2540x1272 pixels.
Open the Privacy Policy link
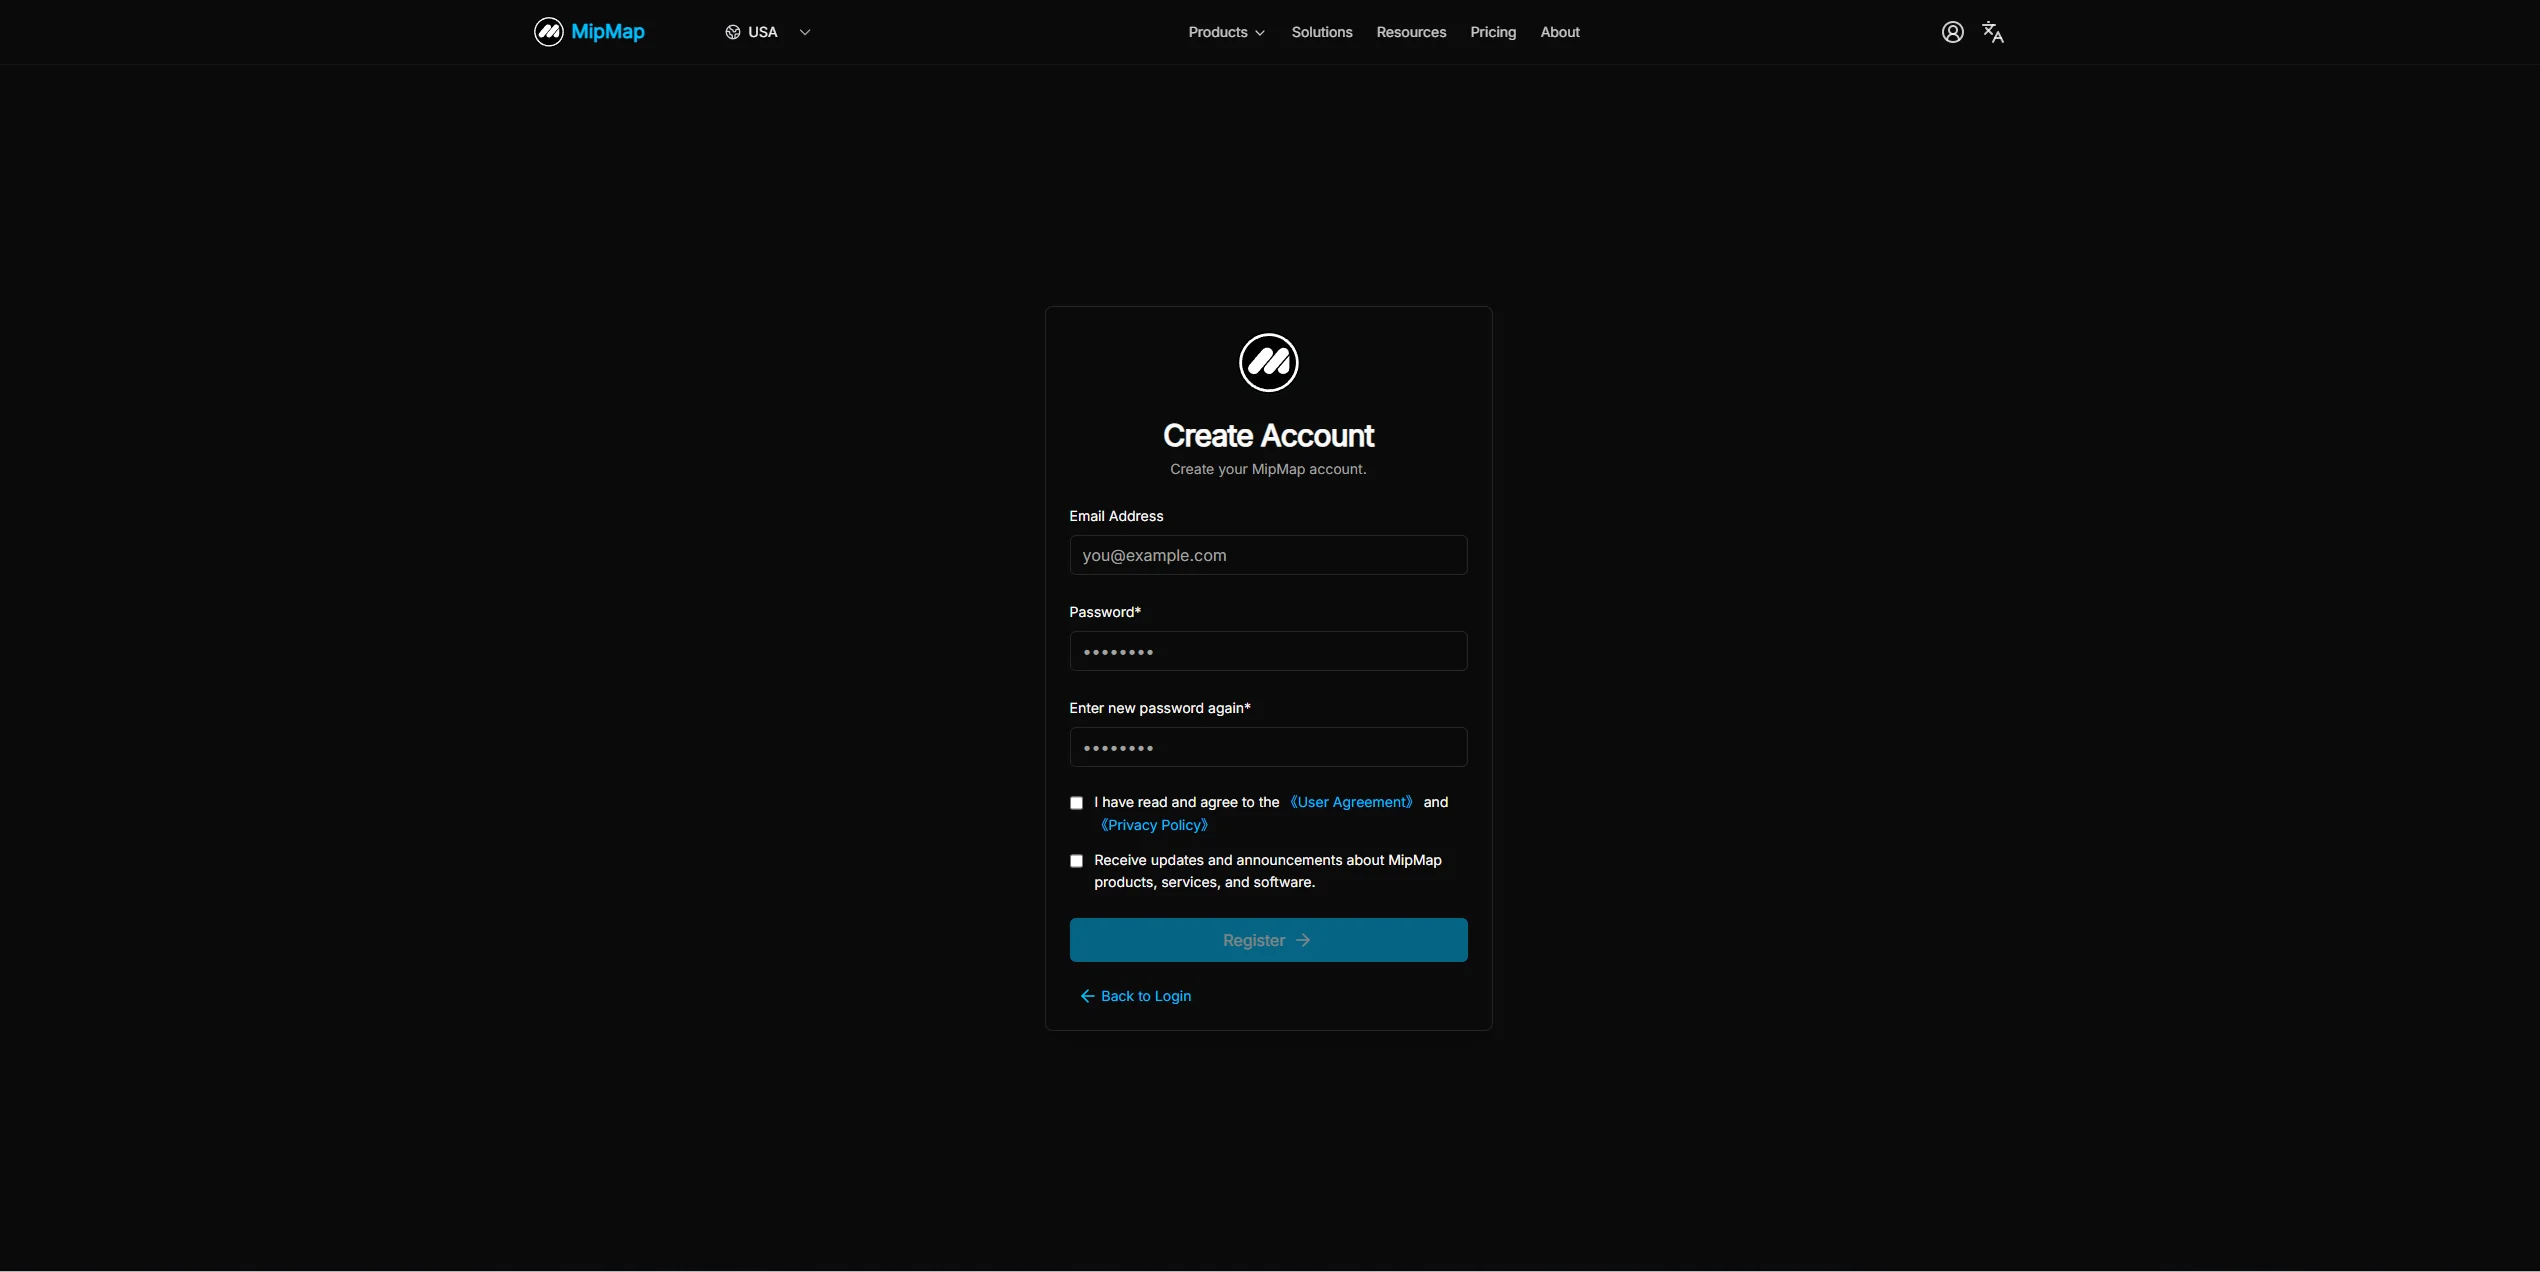pyautogui.click(x=1154, y=825)
